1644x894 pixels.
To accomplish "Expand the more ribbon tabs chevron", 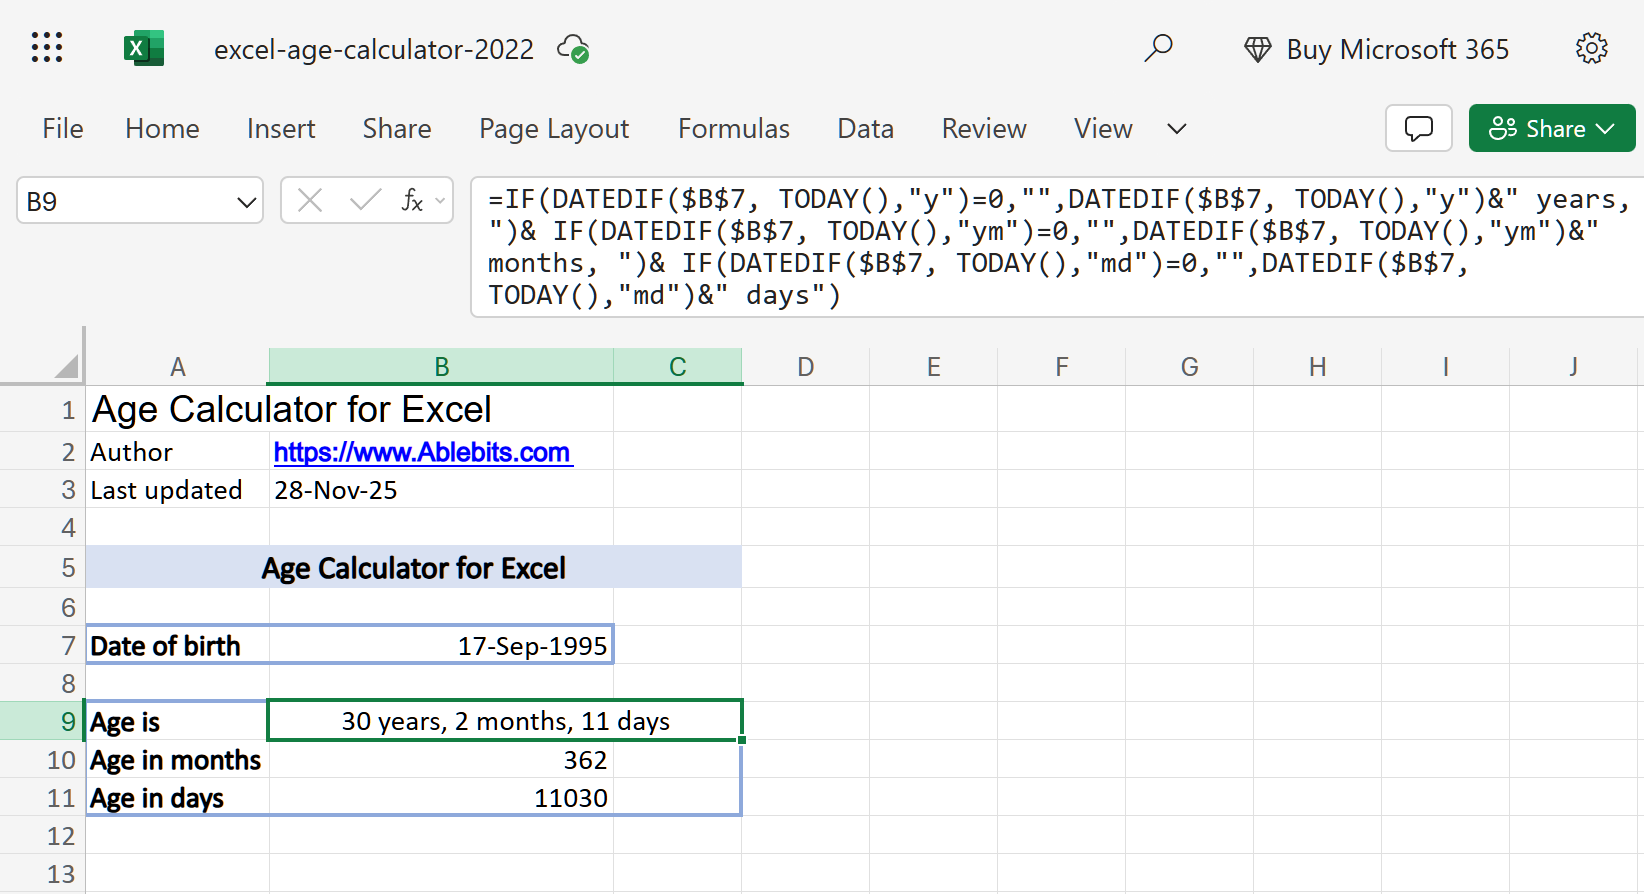I will coord(1177,128).
